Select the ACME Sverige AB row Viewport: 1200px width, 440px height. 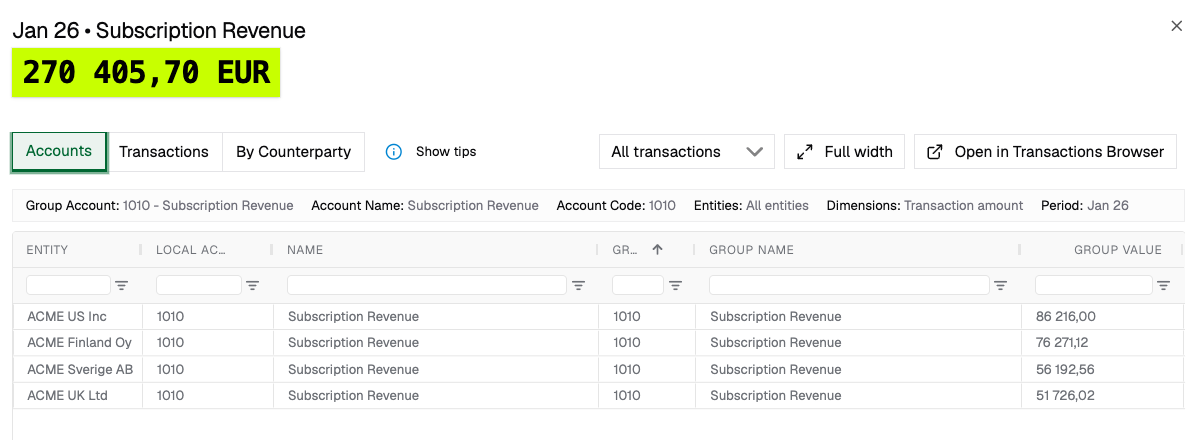598,369
